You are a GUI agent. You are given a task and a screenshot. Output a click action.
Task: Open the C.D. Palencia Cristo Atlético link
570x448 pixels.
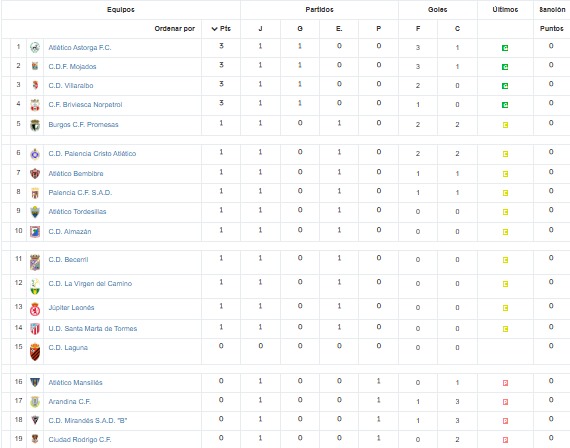92,154
